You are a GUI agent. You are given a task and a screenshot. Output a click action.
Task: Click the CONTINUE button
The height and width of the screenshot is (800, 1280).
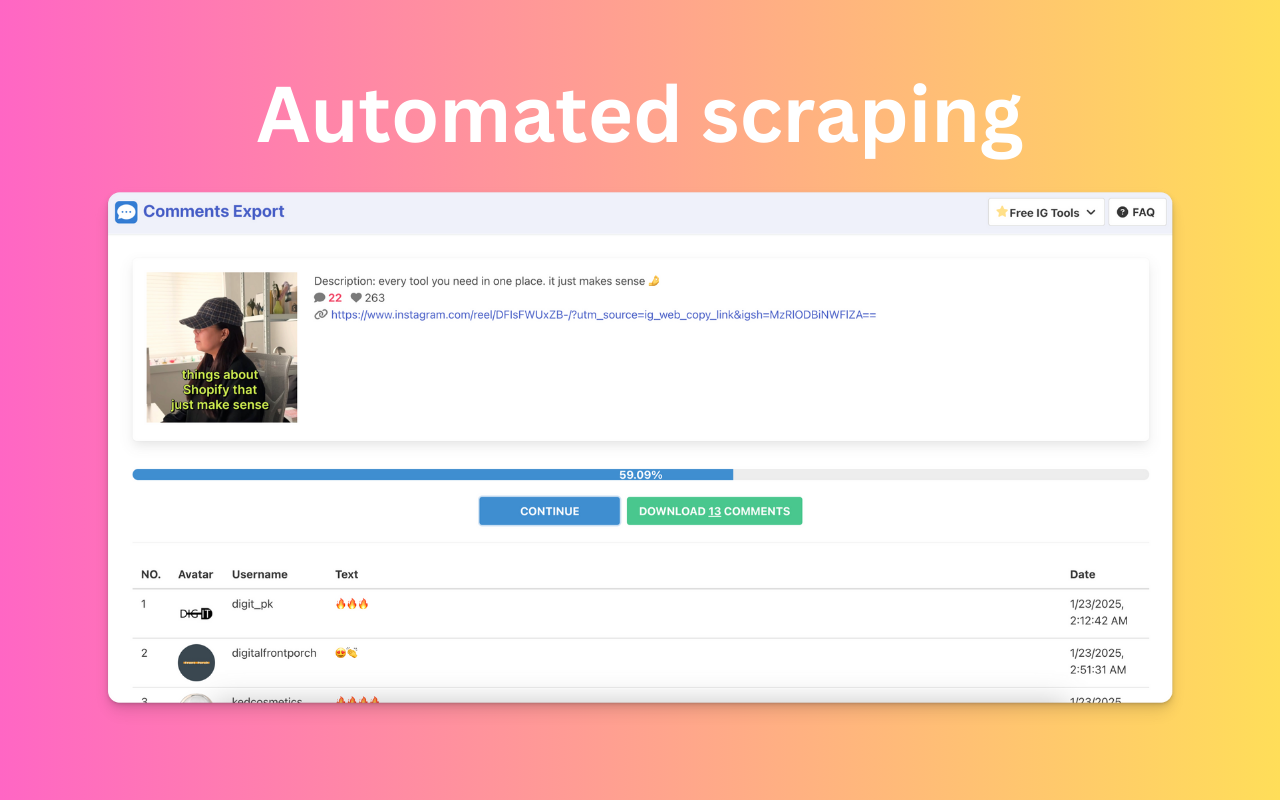tap(549, 510)
